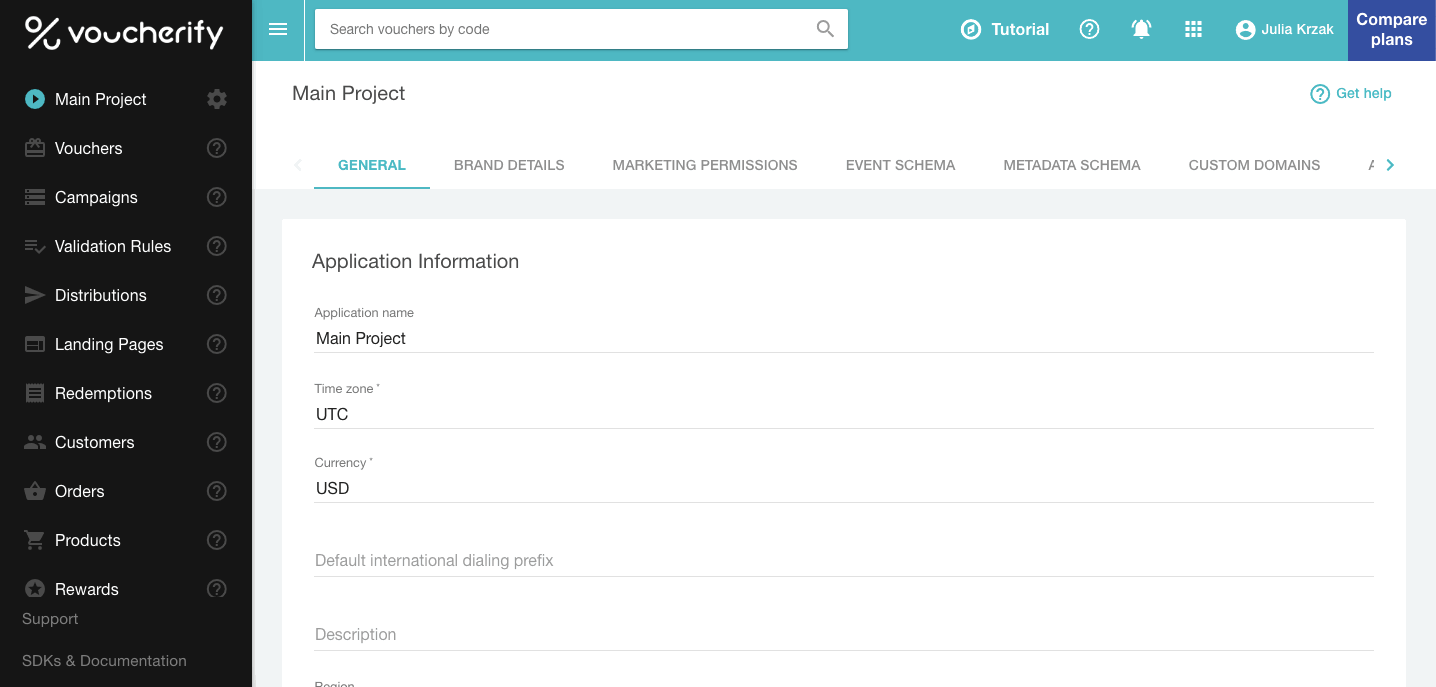Open the Time zone UTC dropdown
Viewport: 1436px width, 687px height.
pyautogui.click(x=843, y=414)
